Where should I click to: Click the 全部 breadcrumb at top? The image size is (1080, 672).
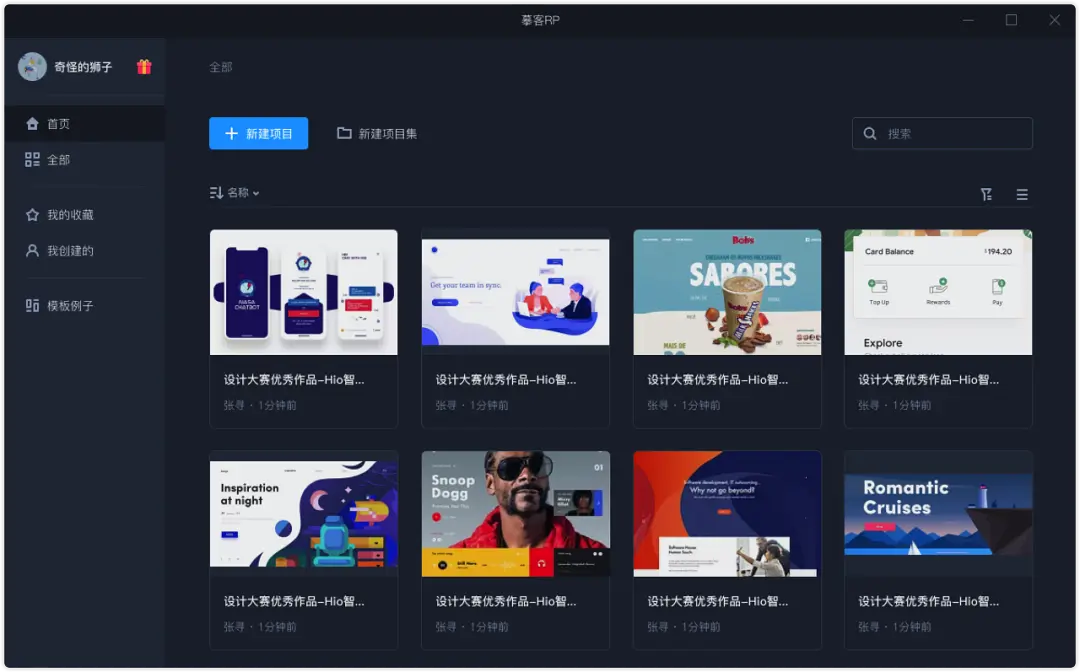220,67
